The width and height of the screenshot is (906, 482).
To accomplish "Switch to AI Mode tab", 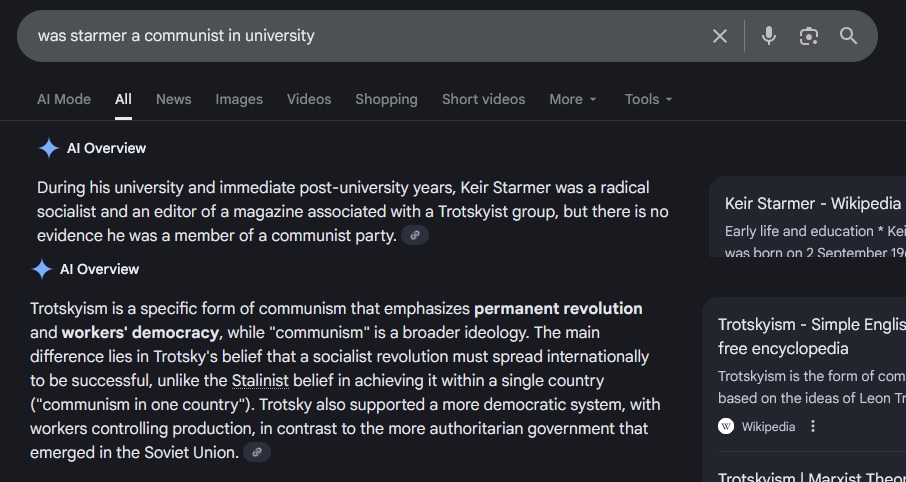I will 64,99.
